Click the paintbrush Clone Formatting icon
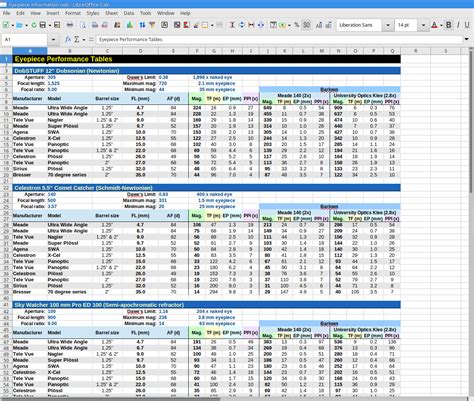 [x=196, y=25]
